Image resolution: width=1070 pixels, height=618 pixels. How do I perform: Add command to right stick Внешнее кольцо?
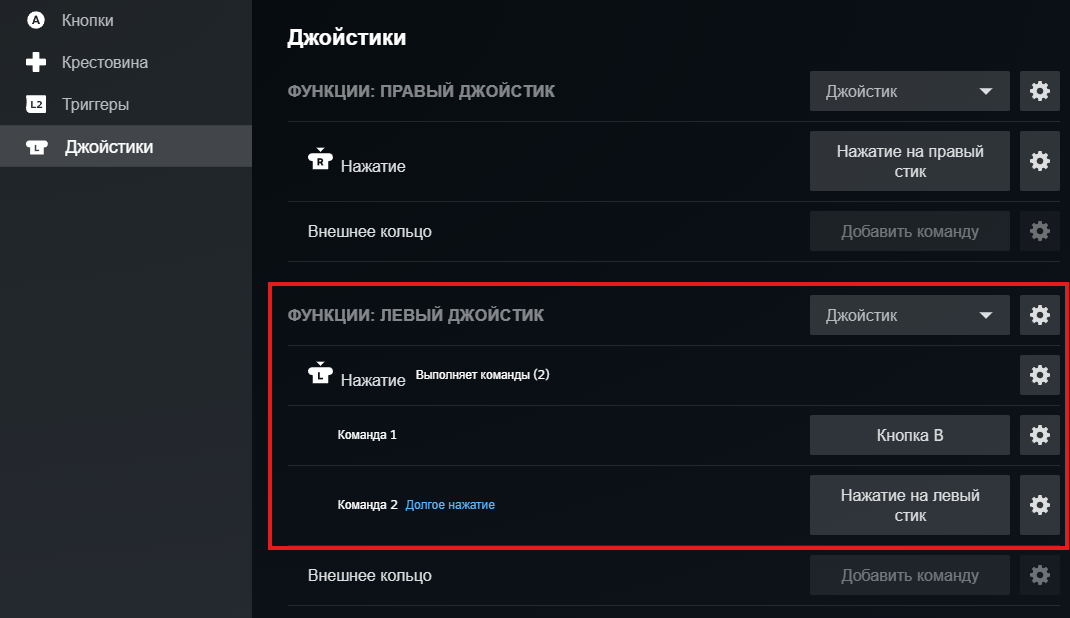(909, 231)
